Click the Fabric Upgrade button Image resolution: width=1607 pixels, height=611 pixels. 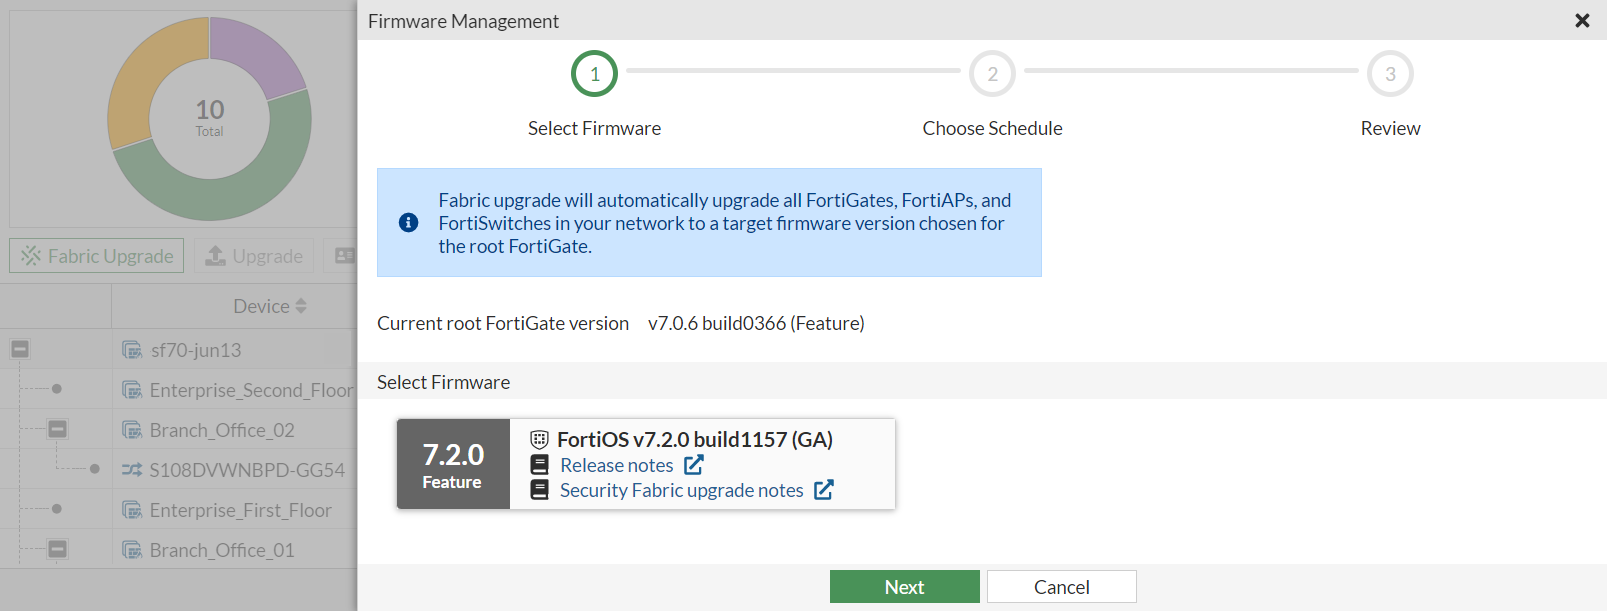(97, 256)
